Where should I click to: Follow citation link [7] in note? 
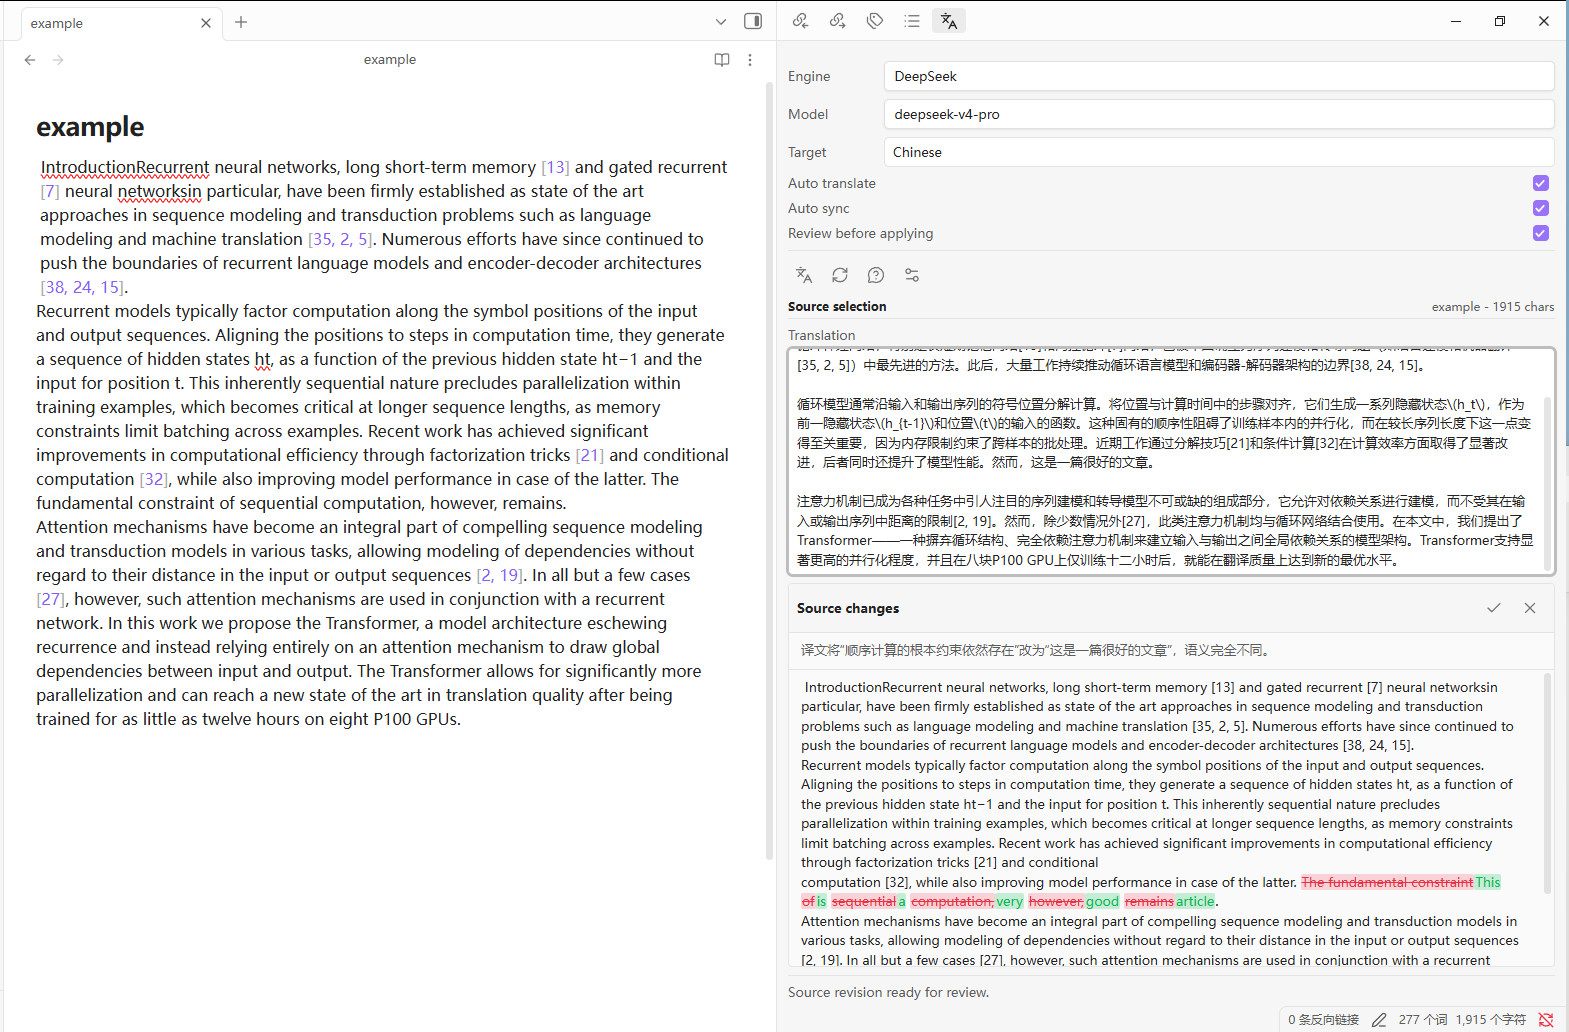click(50, 191)
